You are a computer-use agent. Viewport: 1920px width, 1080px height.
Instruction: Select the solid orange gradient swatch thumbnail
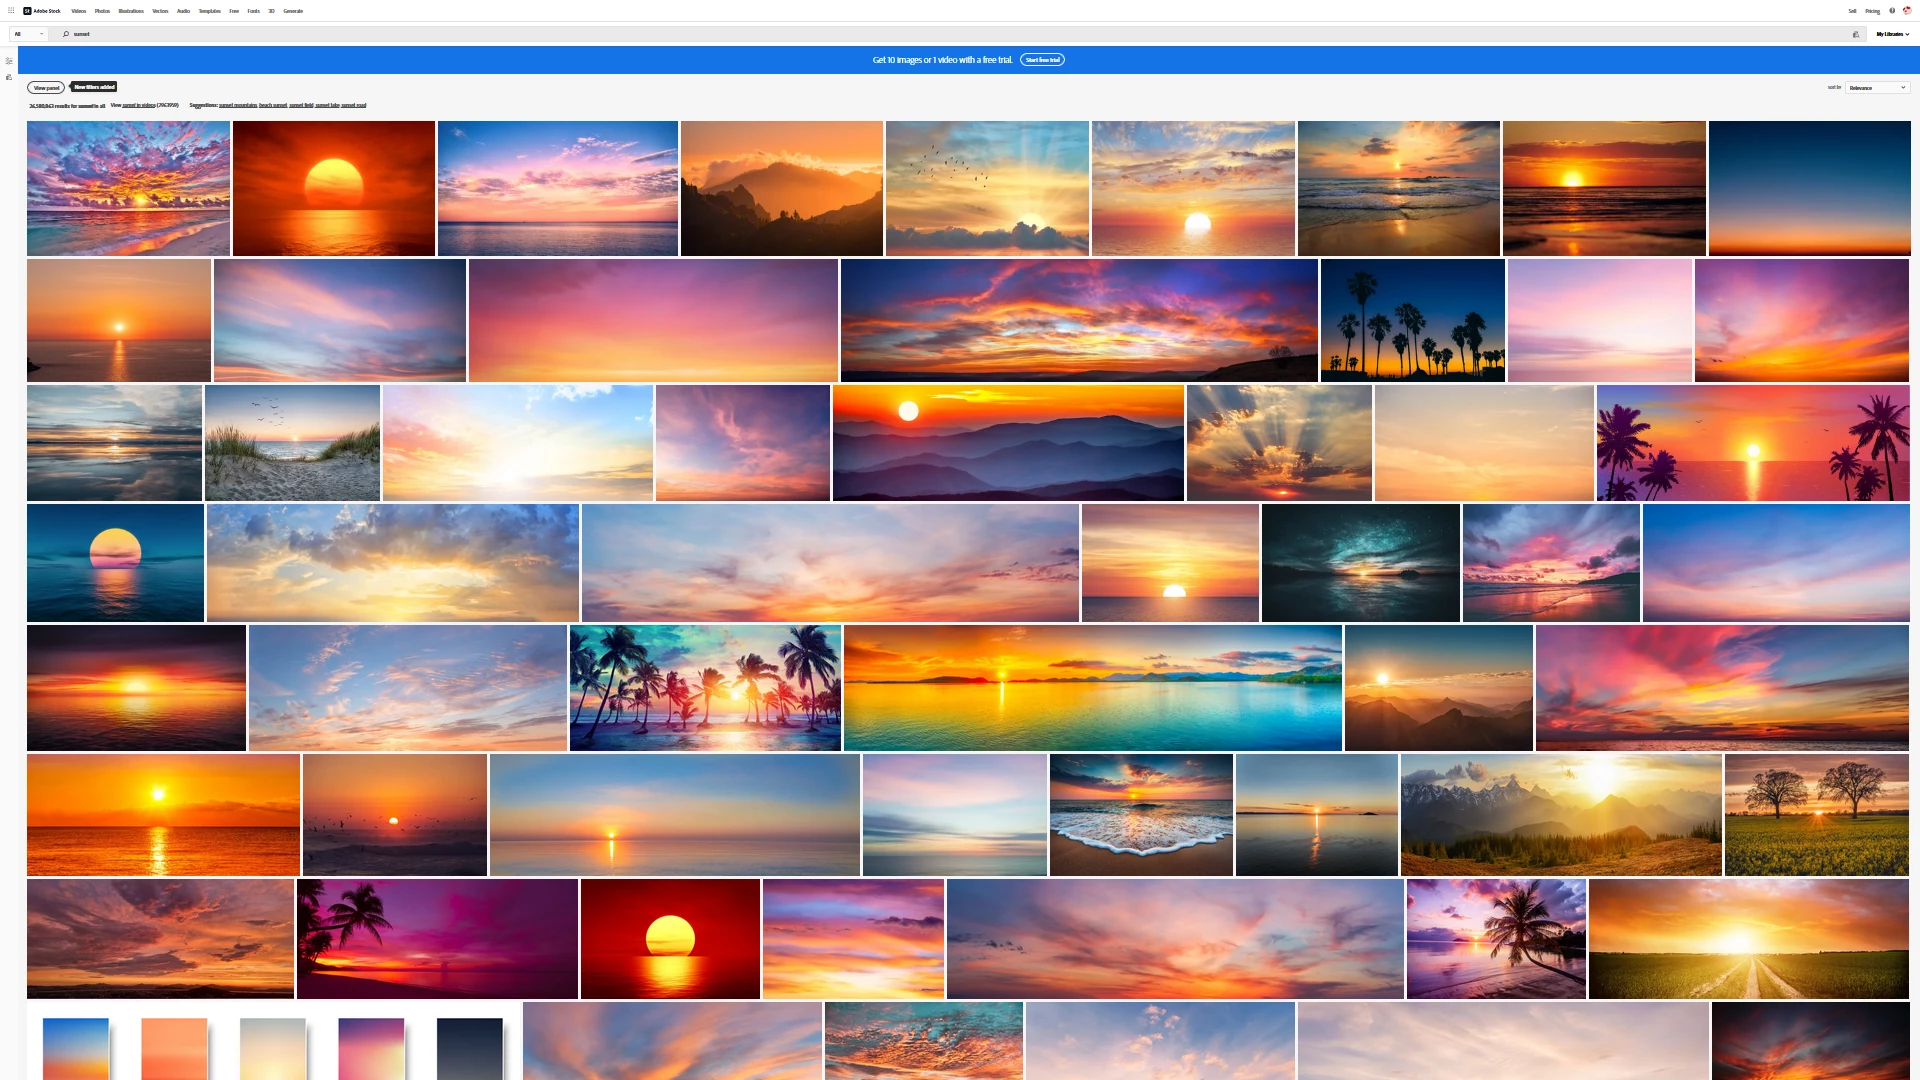(x=174, y=1048)
